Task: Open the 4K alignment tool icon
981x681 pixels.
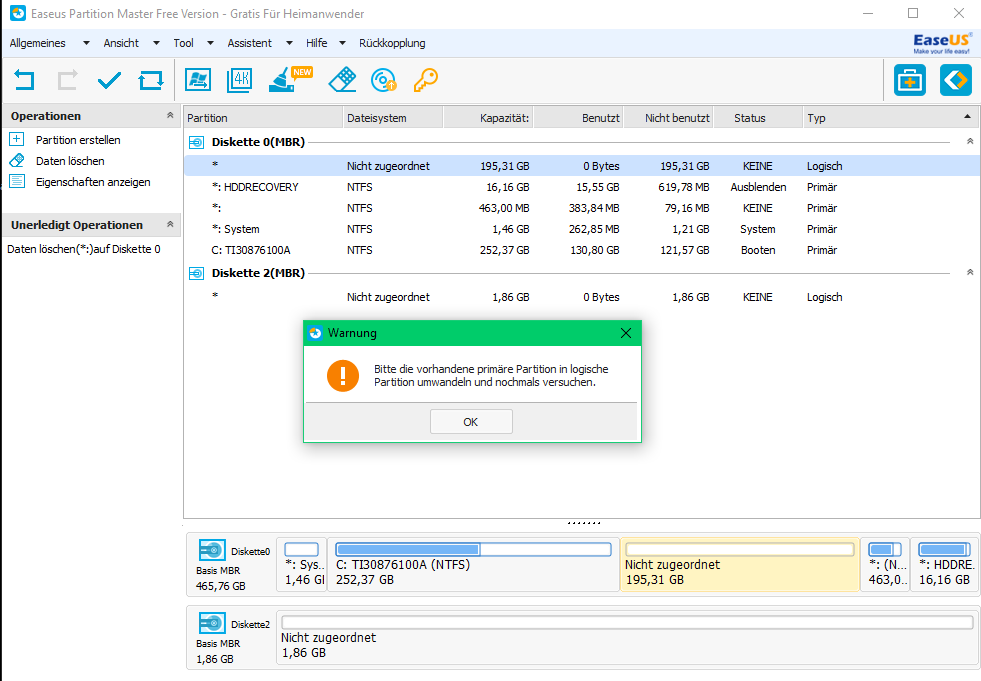Action: click(x=240, y=80)
